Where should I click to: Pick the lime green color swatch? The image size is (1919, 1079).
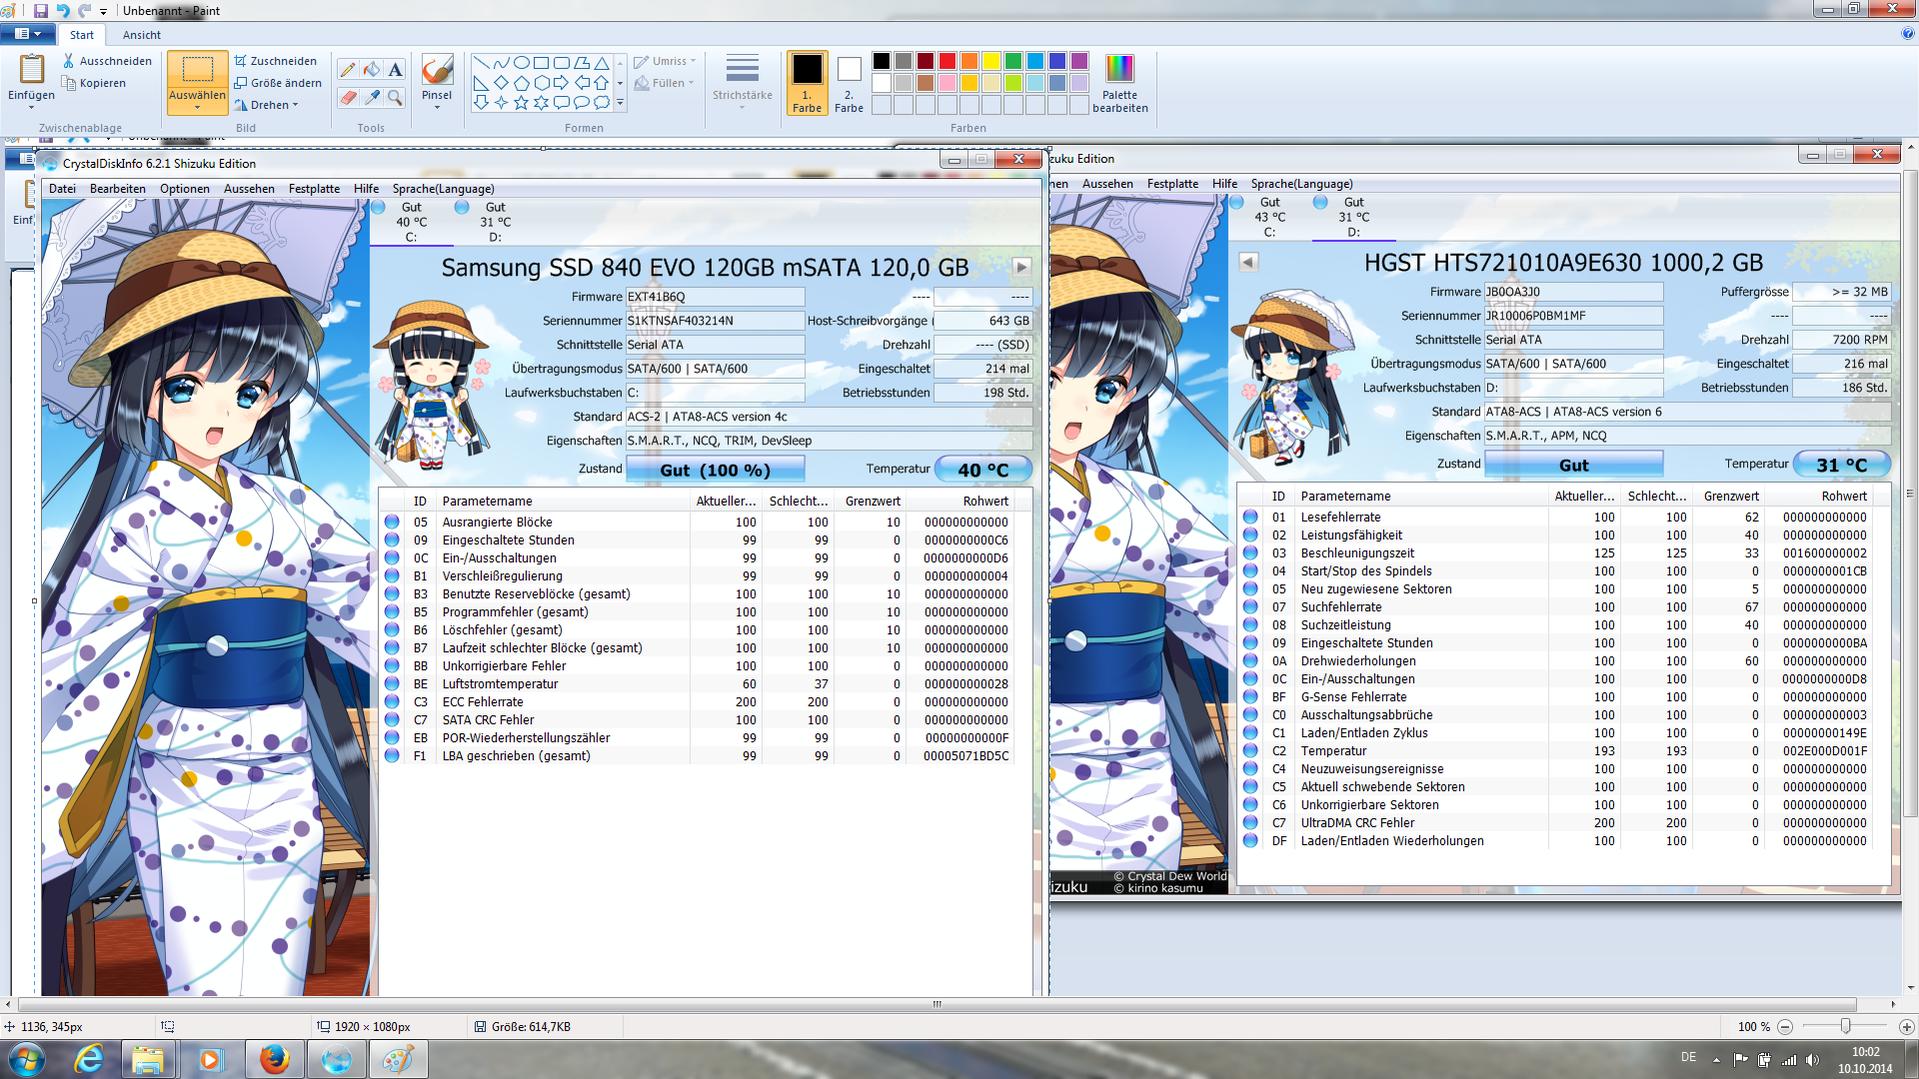(1013, 83)
